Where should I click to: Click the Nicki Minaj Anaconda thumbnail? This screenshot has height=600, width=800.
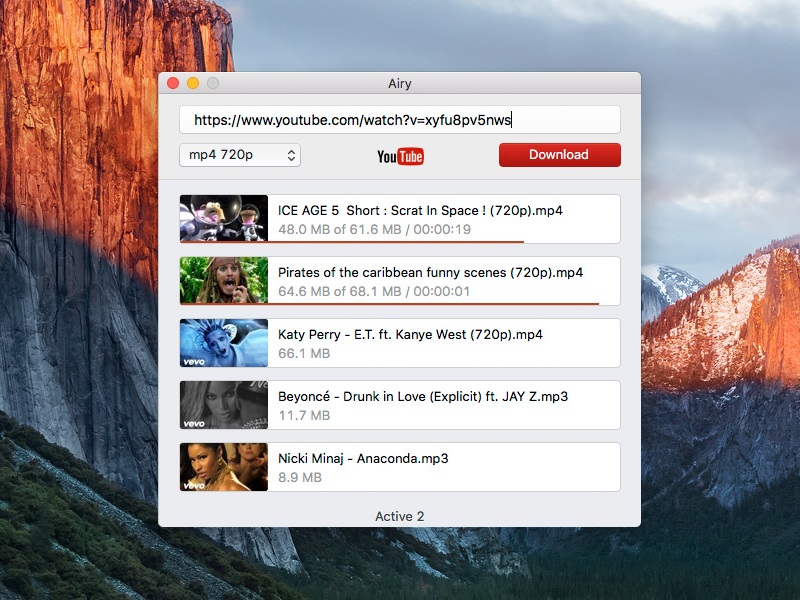click(224, 467)
